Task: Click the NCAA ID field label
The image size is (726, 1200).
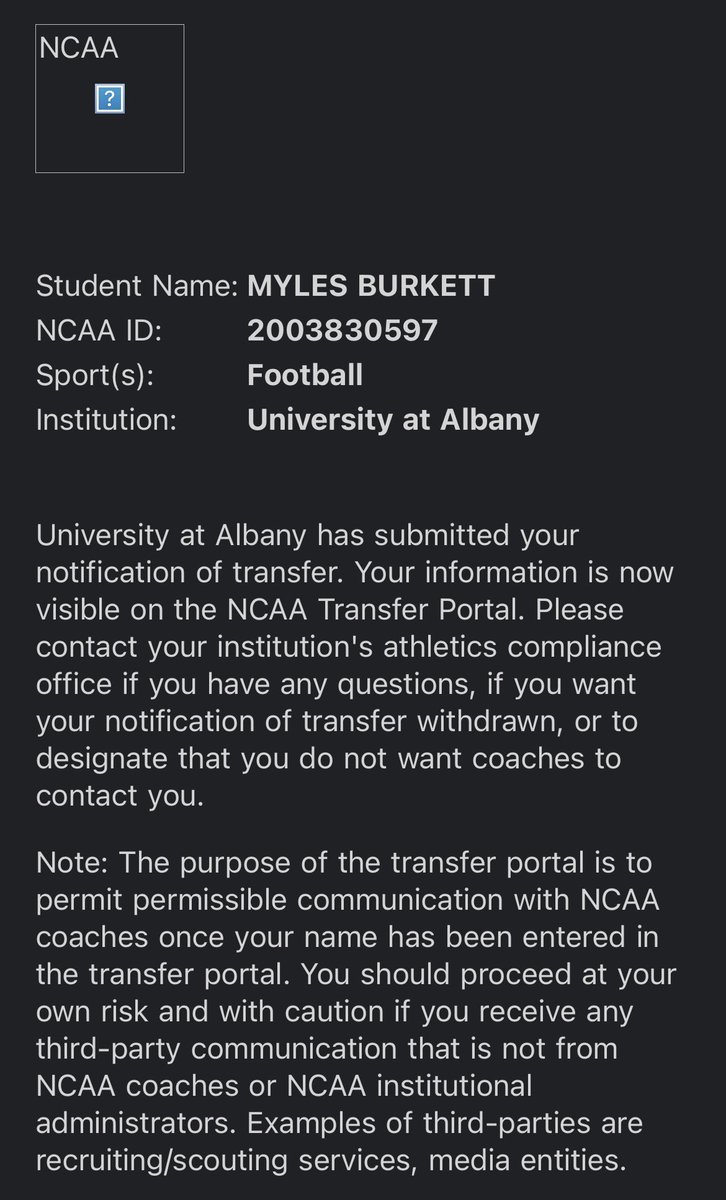Action: point(99,330)
